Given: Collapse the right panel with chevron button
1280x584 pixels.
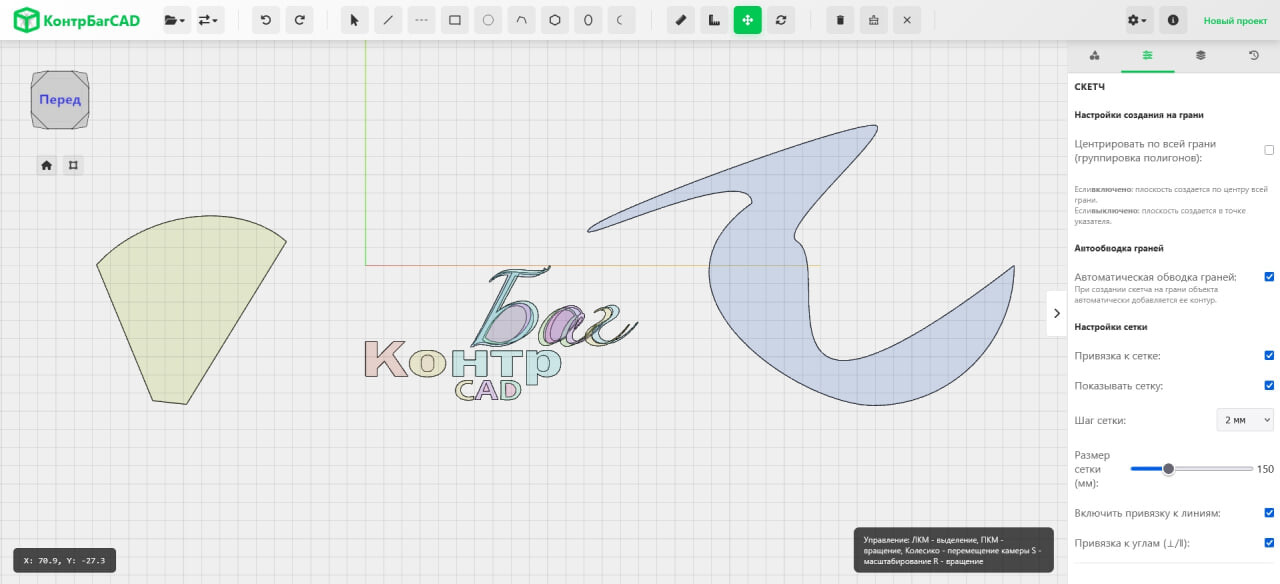Looking at the screenshot, I should coord(1057,313).
